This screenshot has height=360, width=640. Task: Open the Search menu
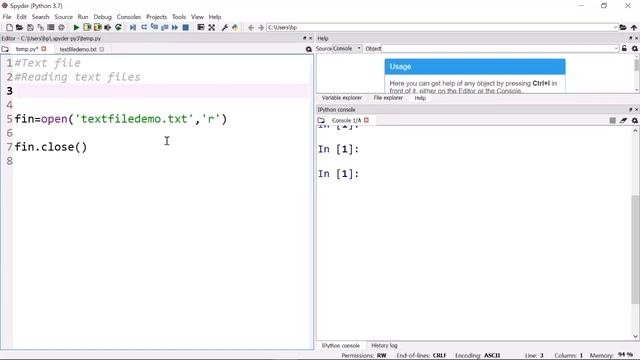coord(40,17)
